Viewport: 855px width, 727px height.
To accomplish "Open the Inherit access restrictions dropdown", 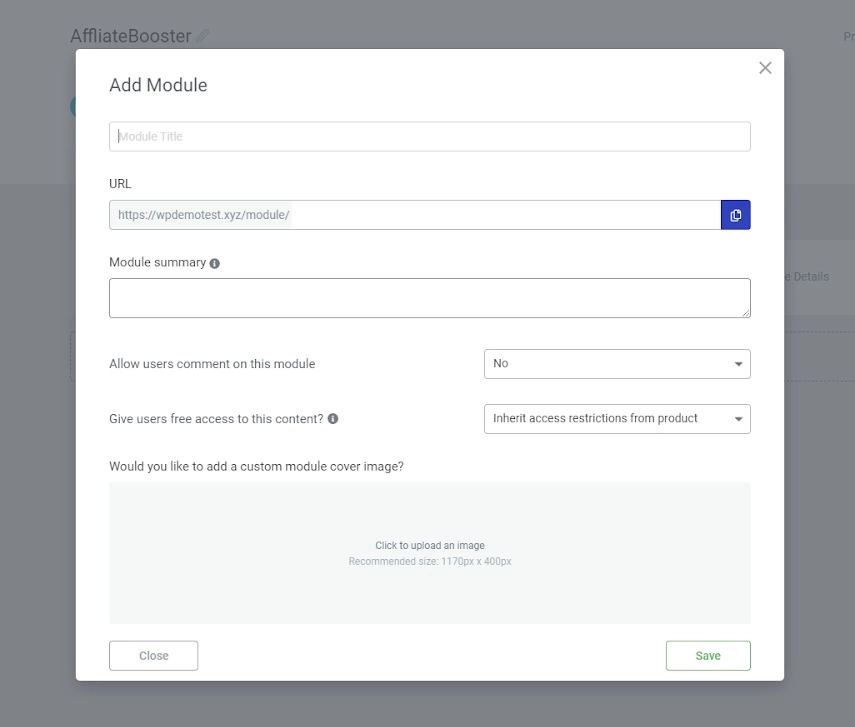I will tap(617, 419).
